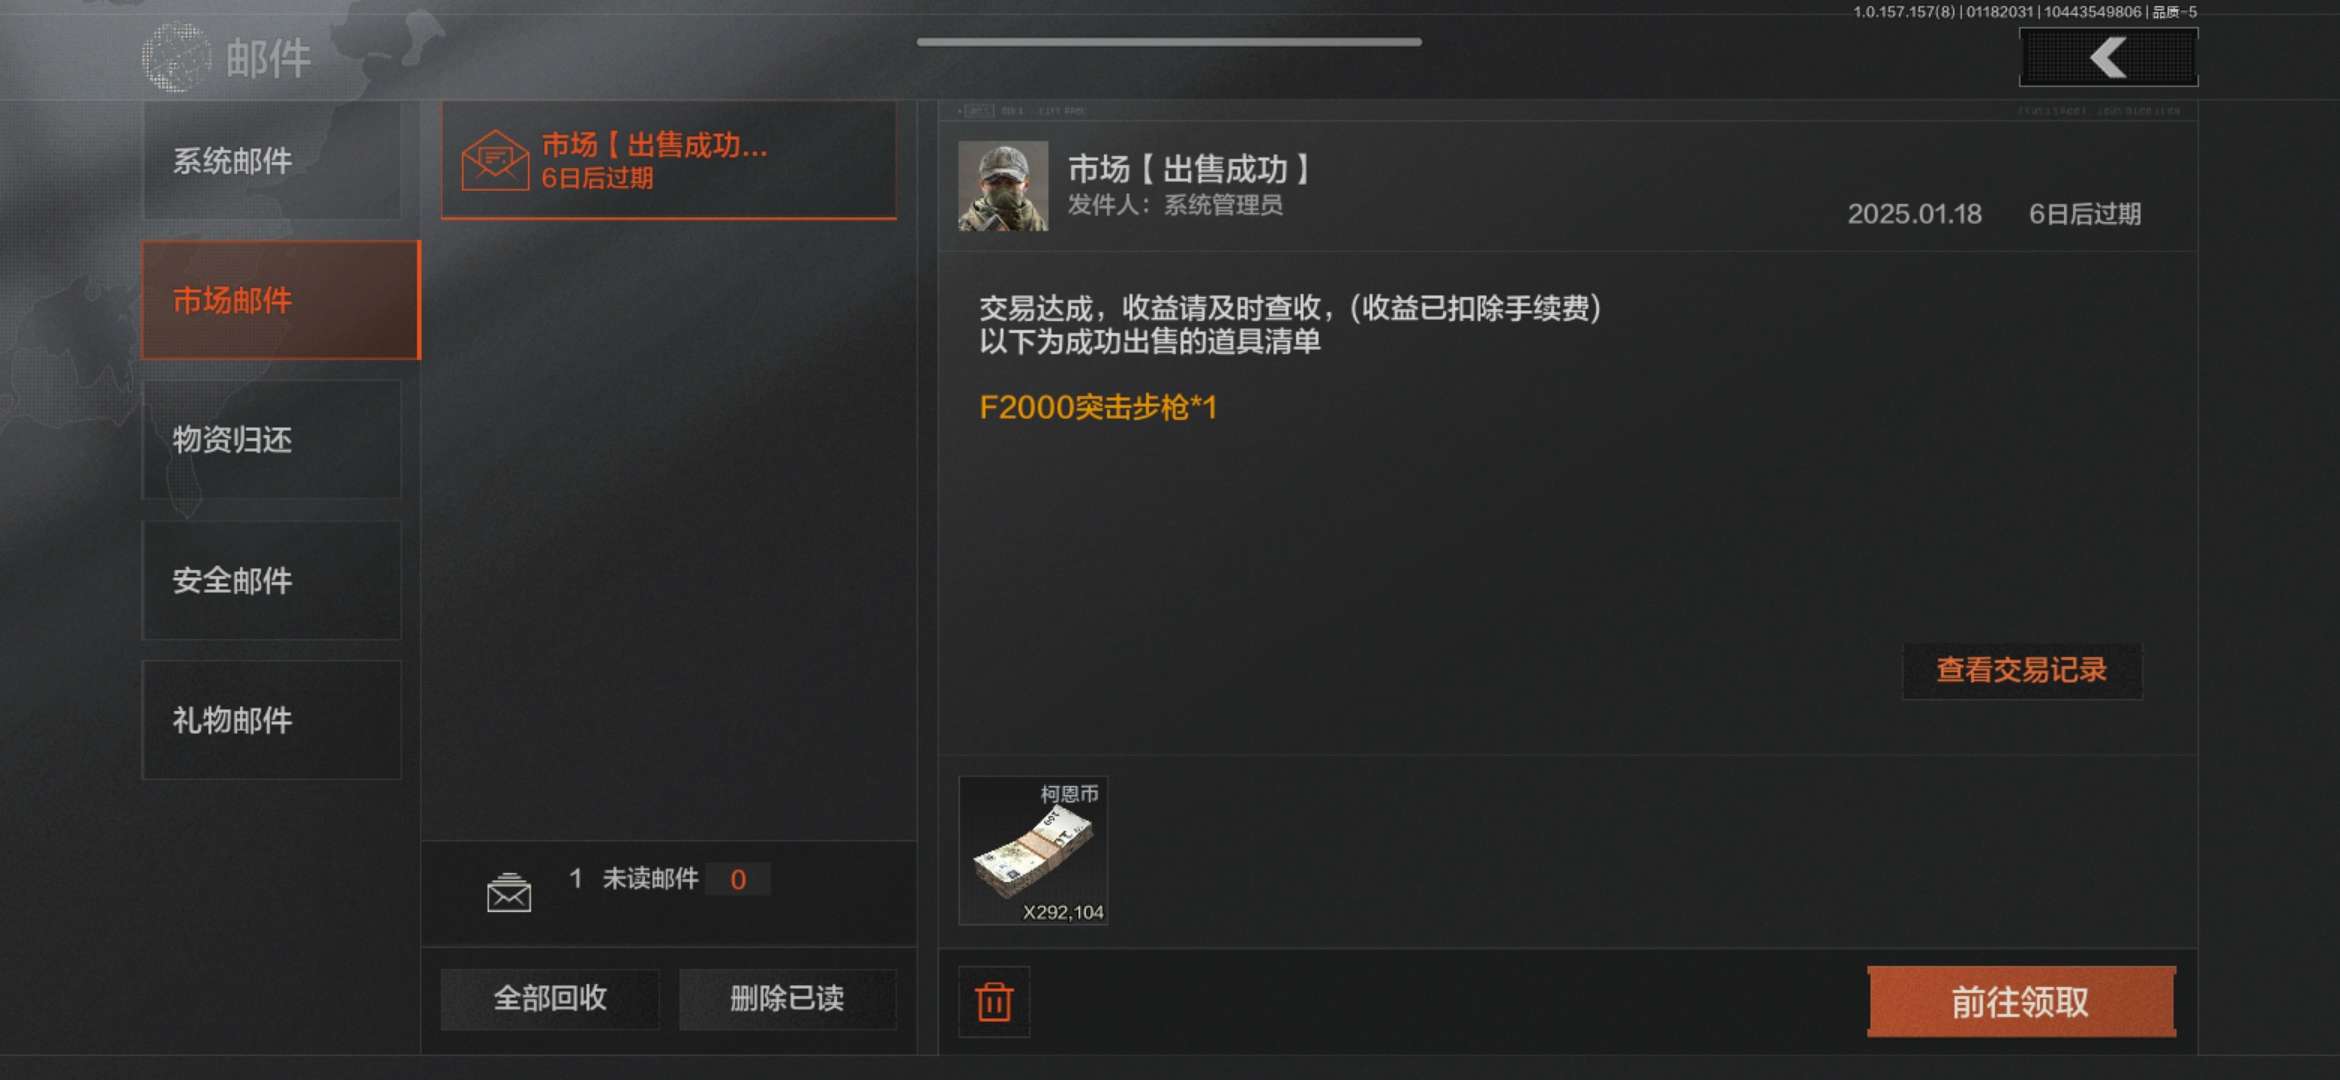Open the 系统邮件 tab
The width and height of the screenshot is (2340, 1080).
coord(272,160)
